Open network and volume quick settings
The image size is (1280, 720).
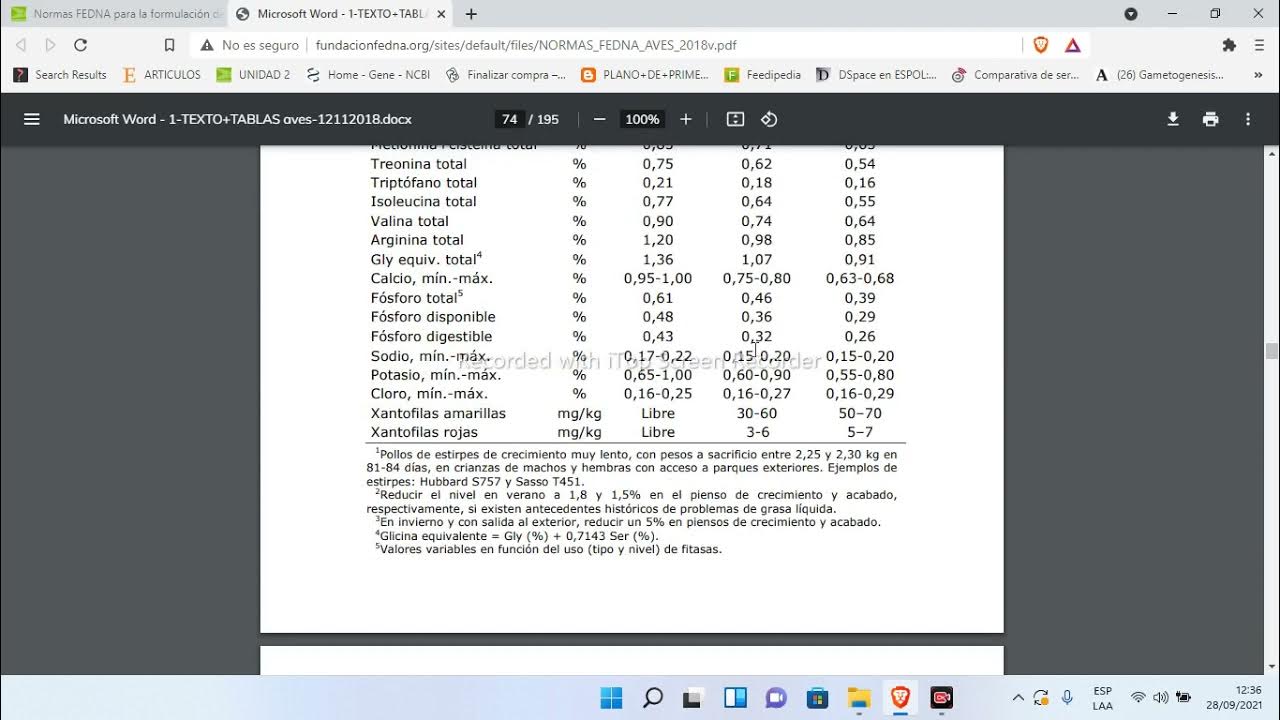click(x=1160, y=697)
